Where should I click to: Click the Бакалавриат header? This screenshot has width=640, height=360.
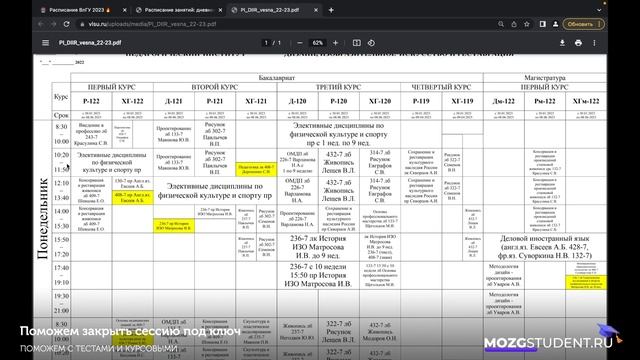(277, 78)
